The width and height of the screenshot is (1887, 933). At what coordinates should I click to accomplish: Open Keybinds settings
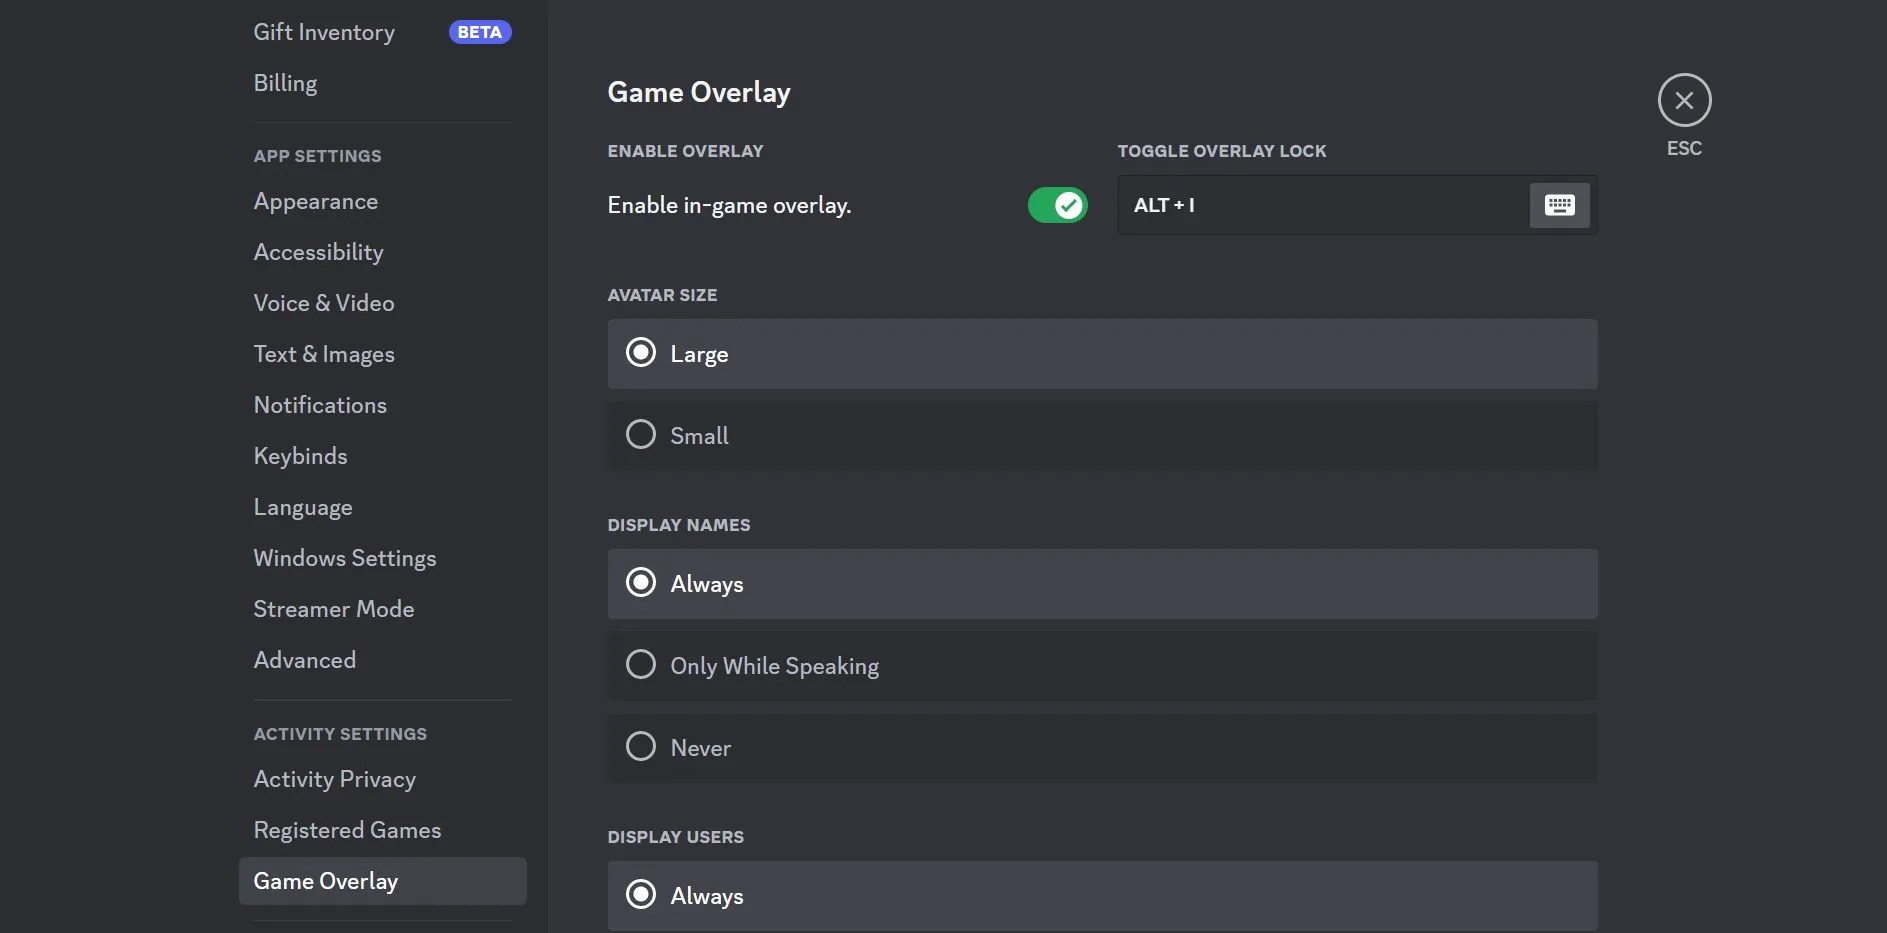300,456
